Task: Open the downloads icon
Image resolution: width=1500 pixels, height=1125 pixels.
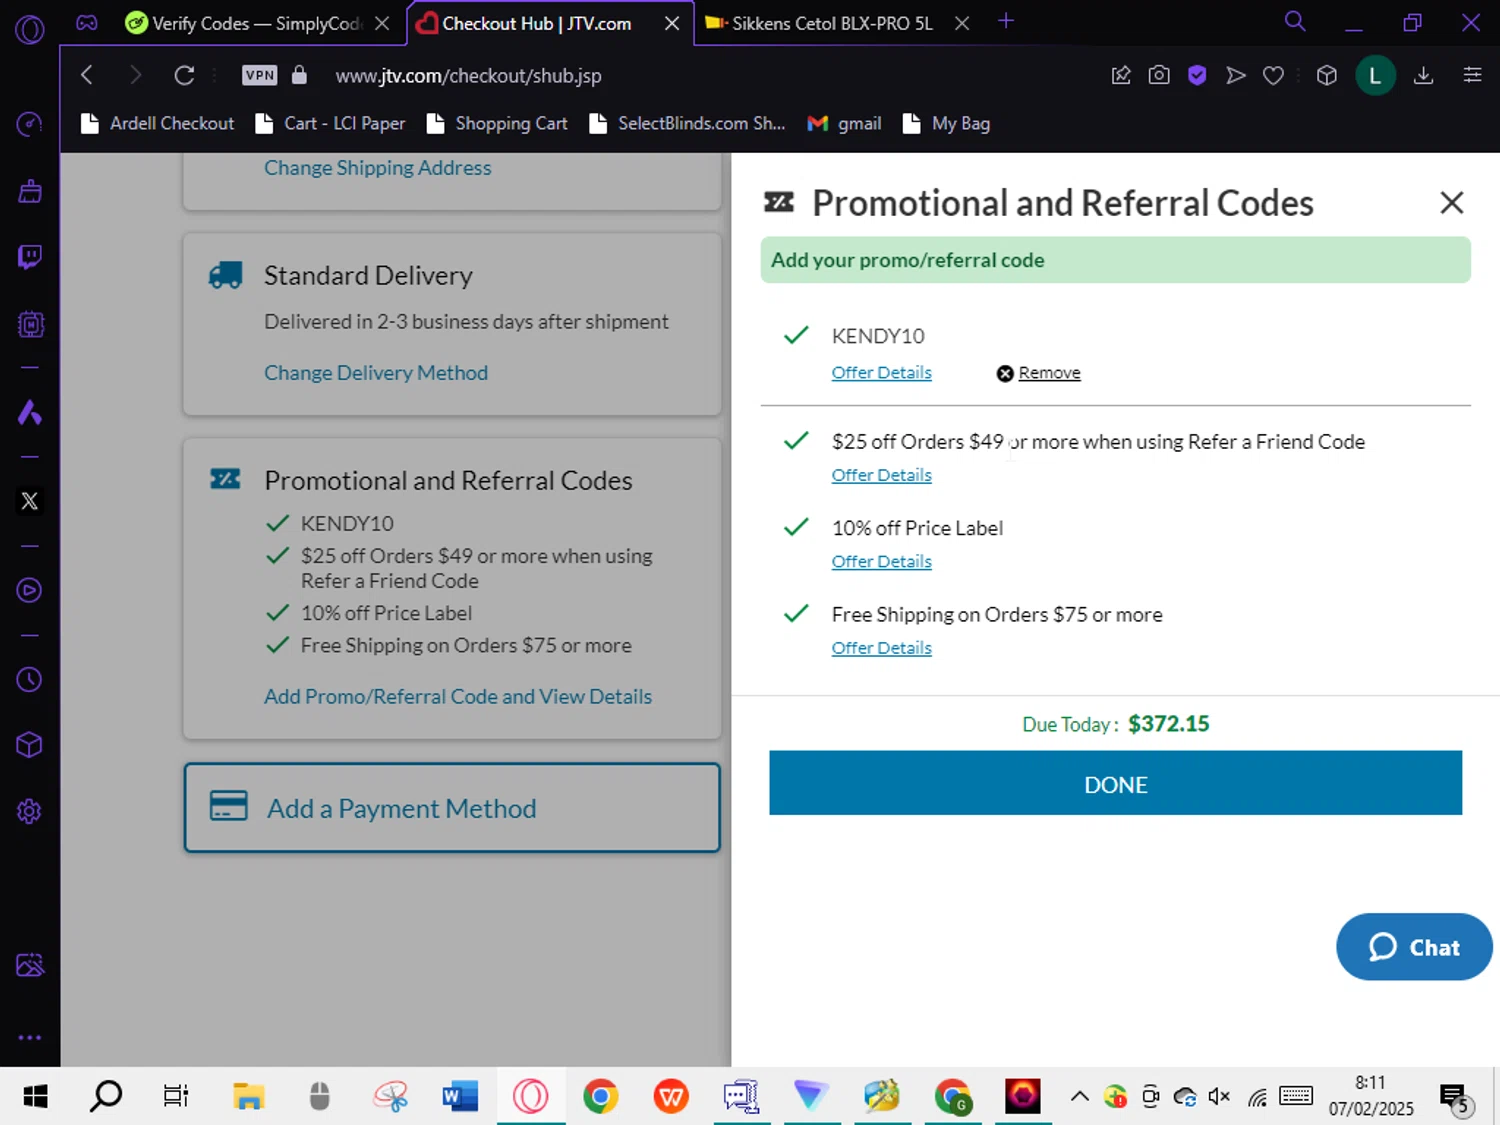Action: (1424, 75)
